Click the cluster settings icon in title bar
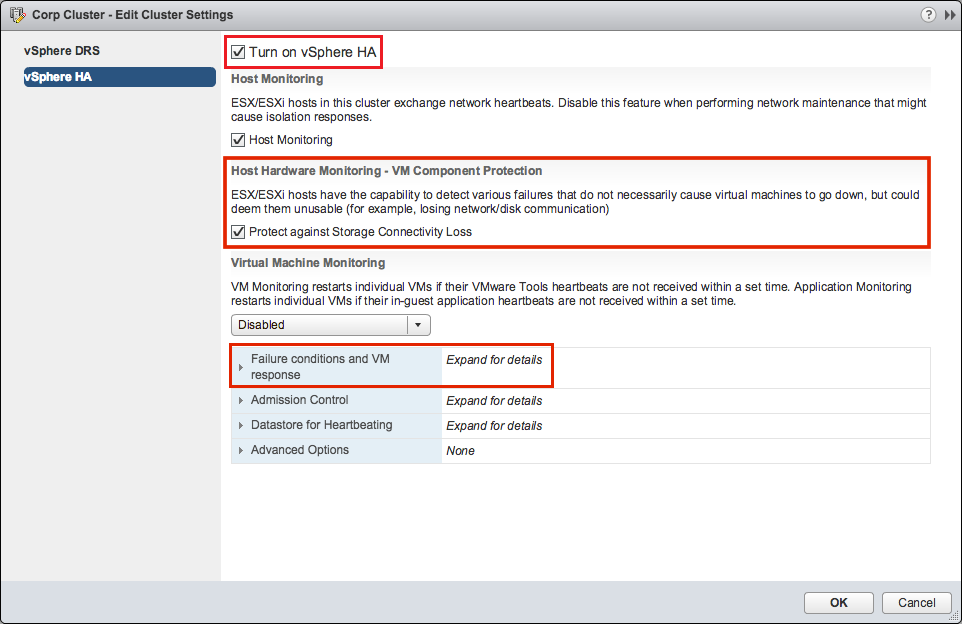Viewport: 962px width, 624px height. (x=17, y=15)
